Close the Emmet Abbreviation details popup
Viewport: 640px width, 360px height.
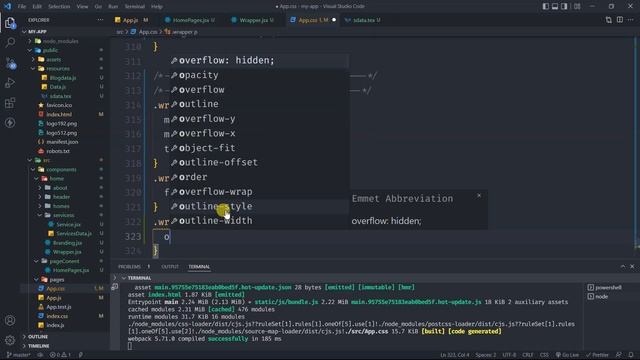(479, 196)
